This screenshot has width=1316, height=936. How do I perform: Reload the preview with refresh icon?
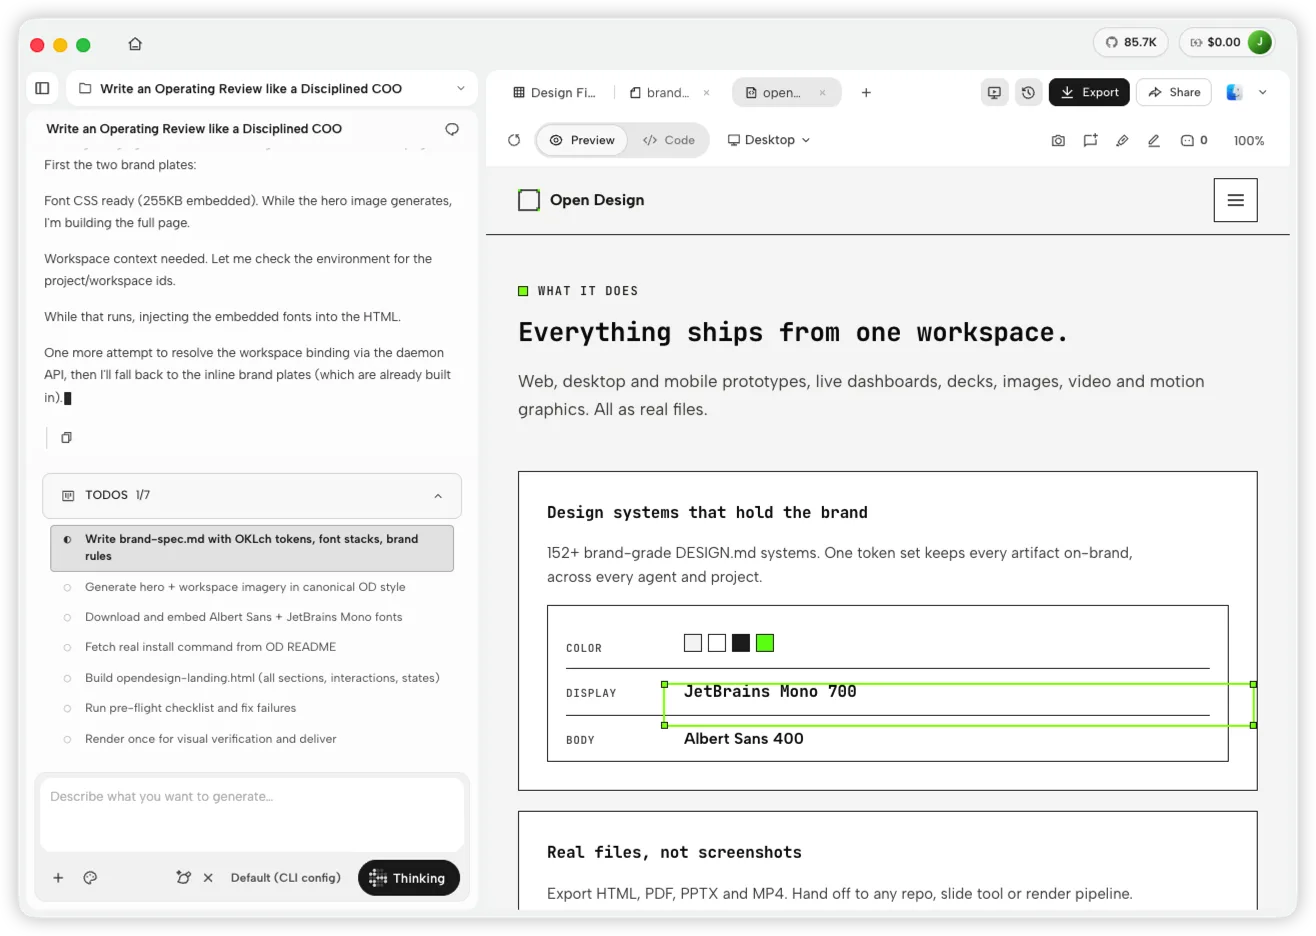point(514,140)
